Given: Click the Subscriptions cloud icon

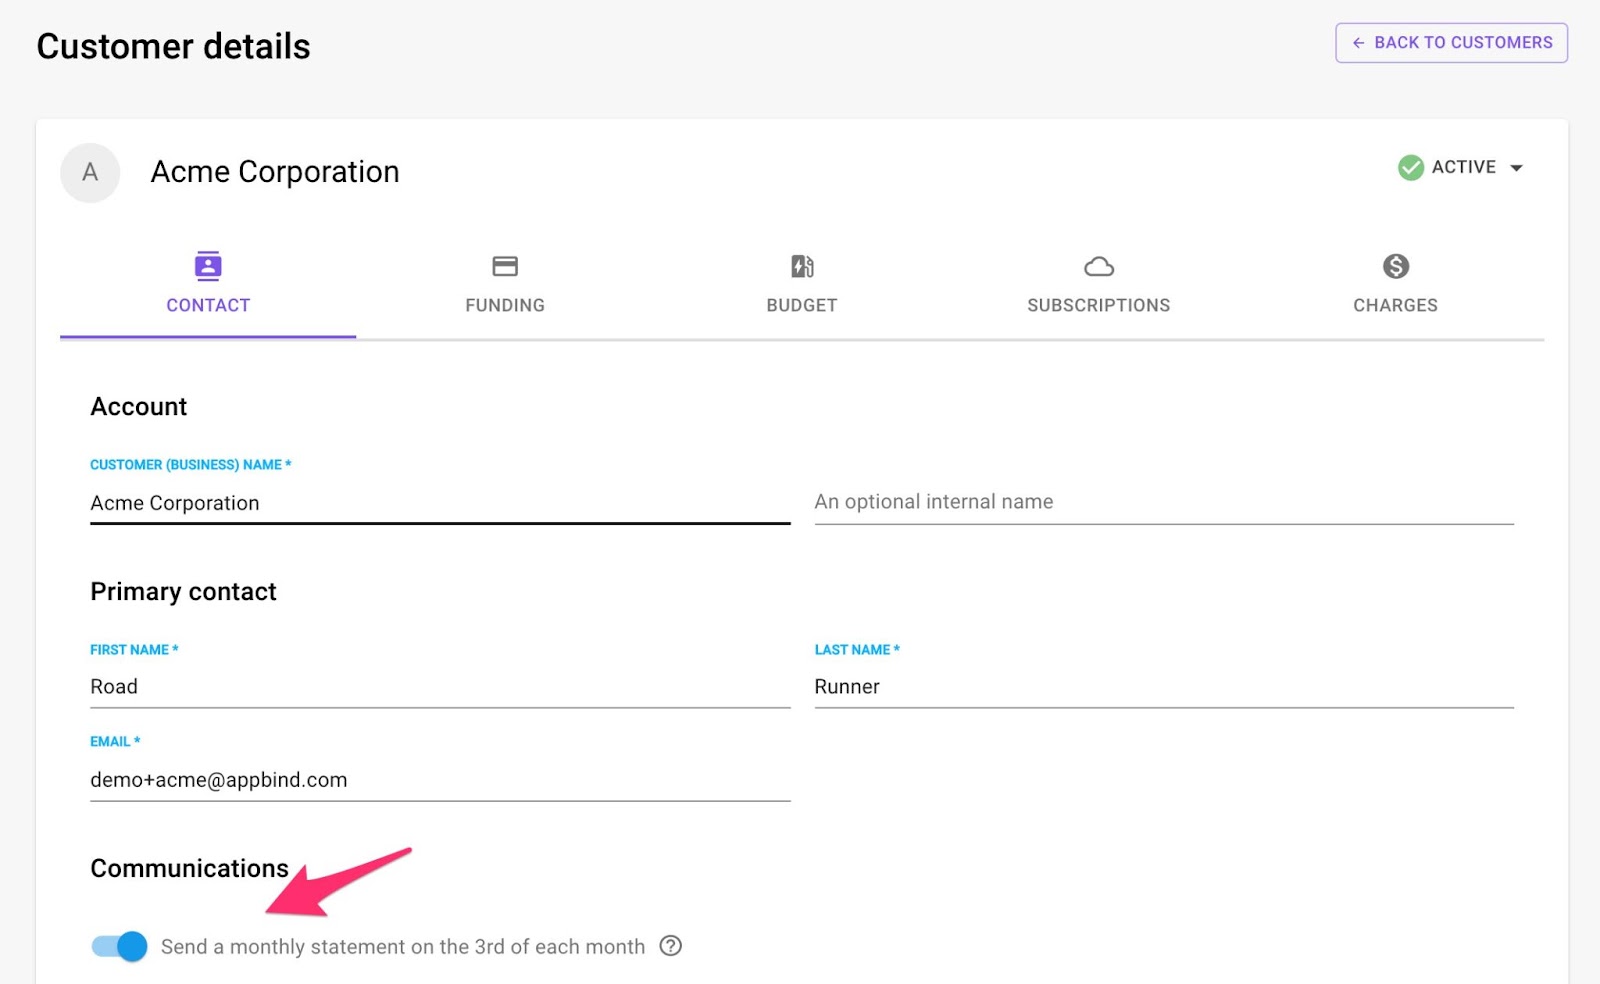Looking at the screenshot, I should tap(1099, 266).
